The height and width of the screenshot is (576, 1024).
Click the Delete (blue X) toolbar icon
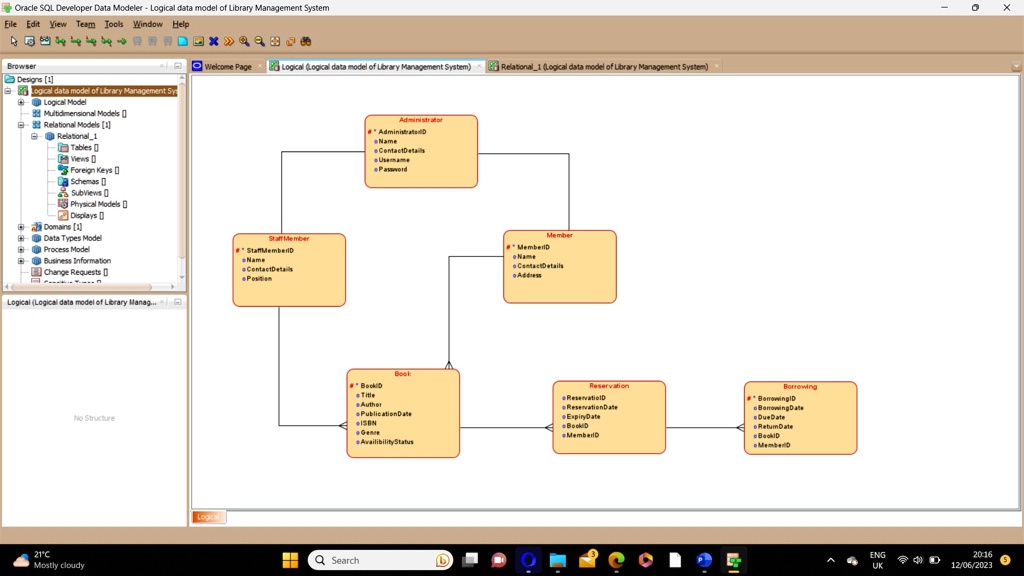pos(213,41)
